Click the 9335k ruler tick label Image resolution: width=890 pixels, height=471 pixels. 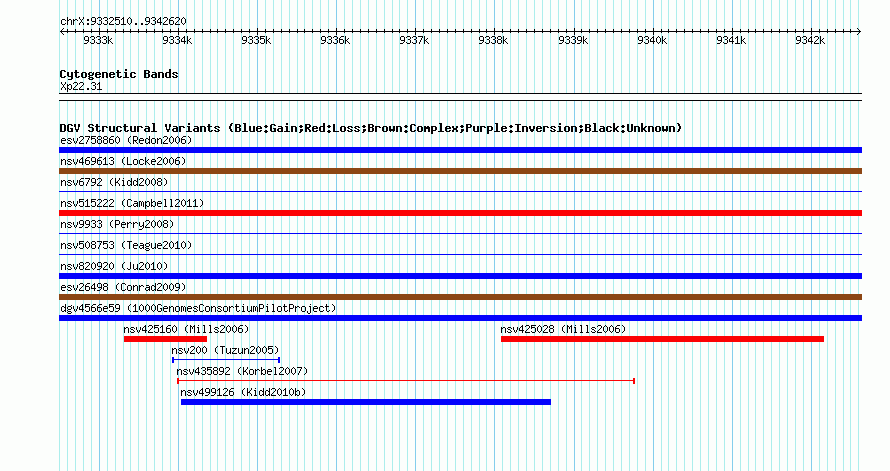[256, 40]
